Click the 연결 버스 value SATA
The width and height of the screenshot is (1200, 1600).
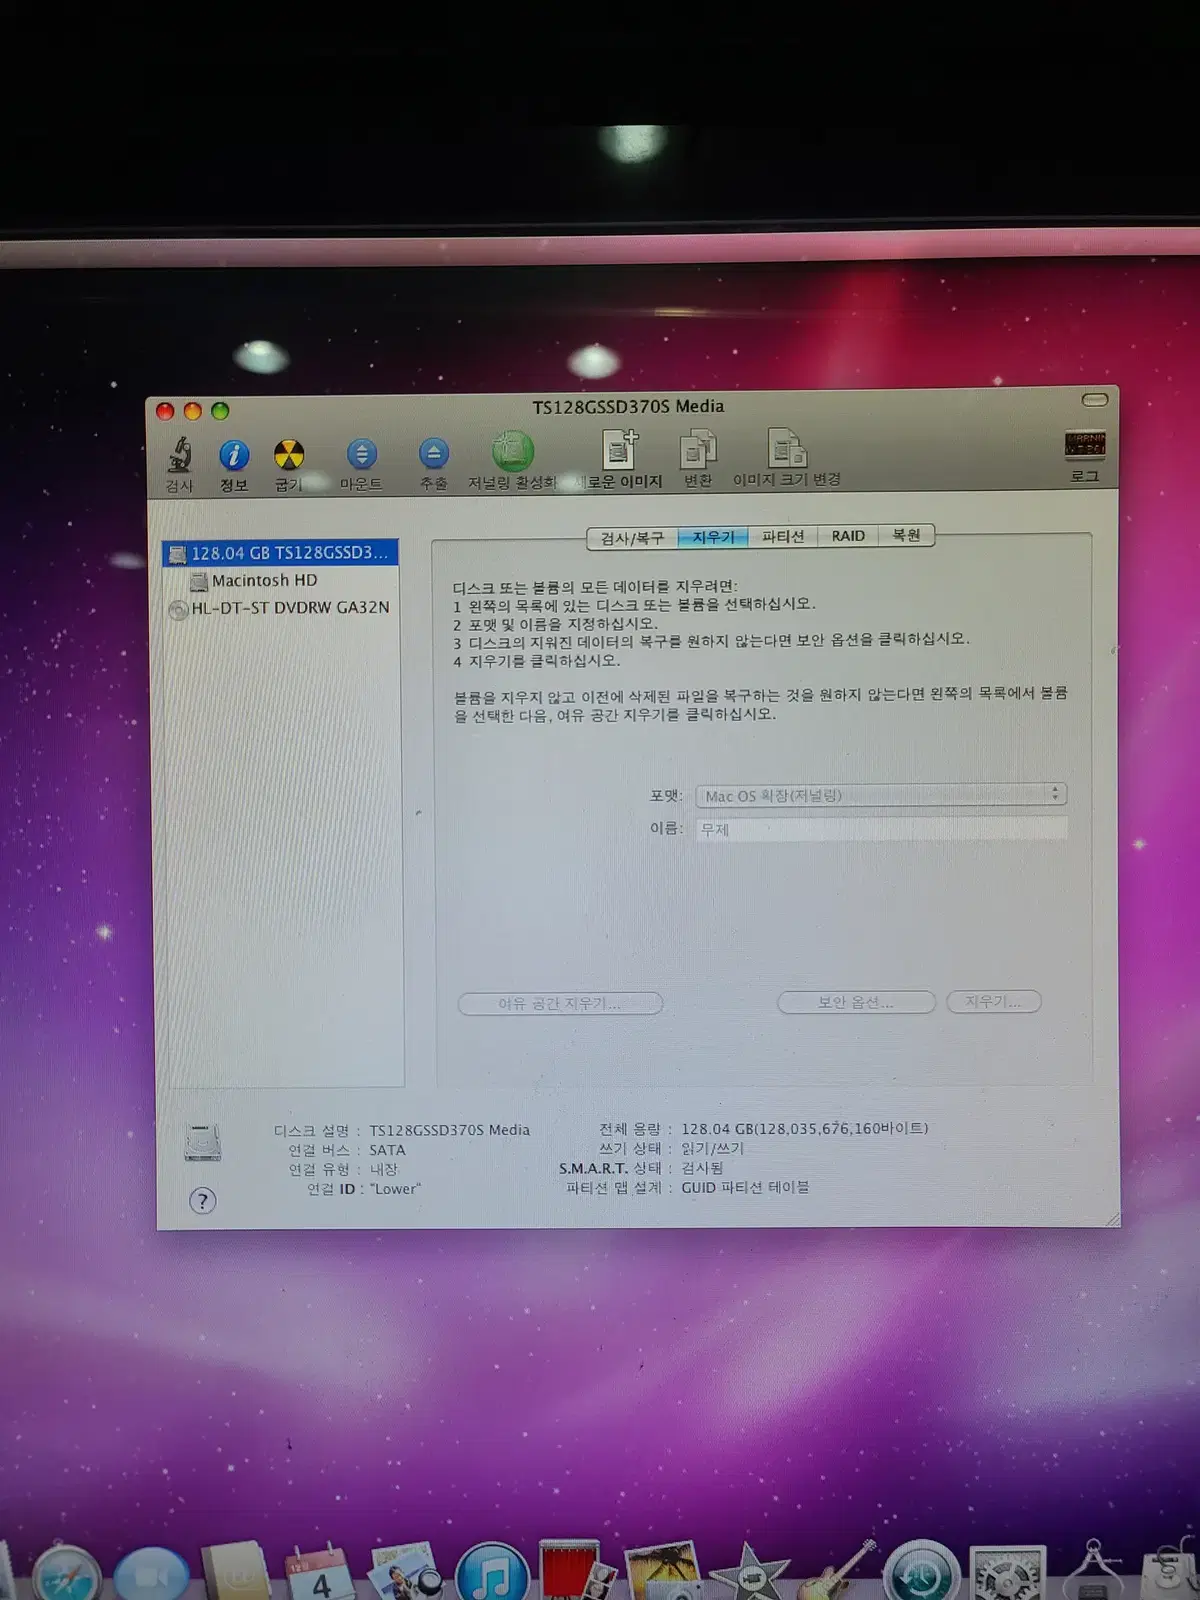pyautogui.click(x=387, y=1150)
